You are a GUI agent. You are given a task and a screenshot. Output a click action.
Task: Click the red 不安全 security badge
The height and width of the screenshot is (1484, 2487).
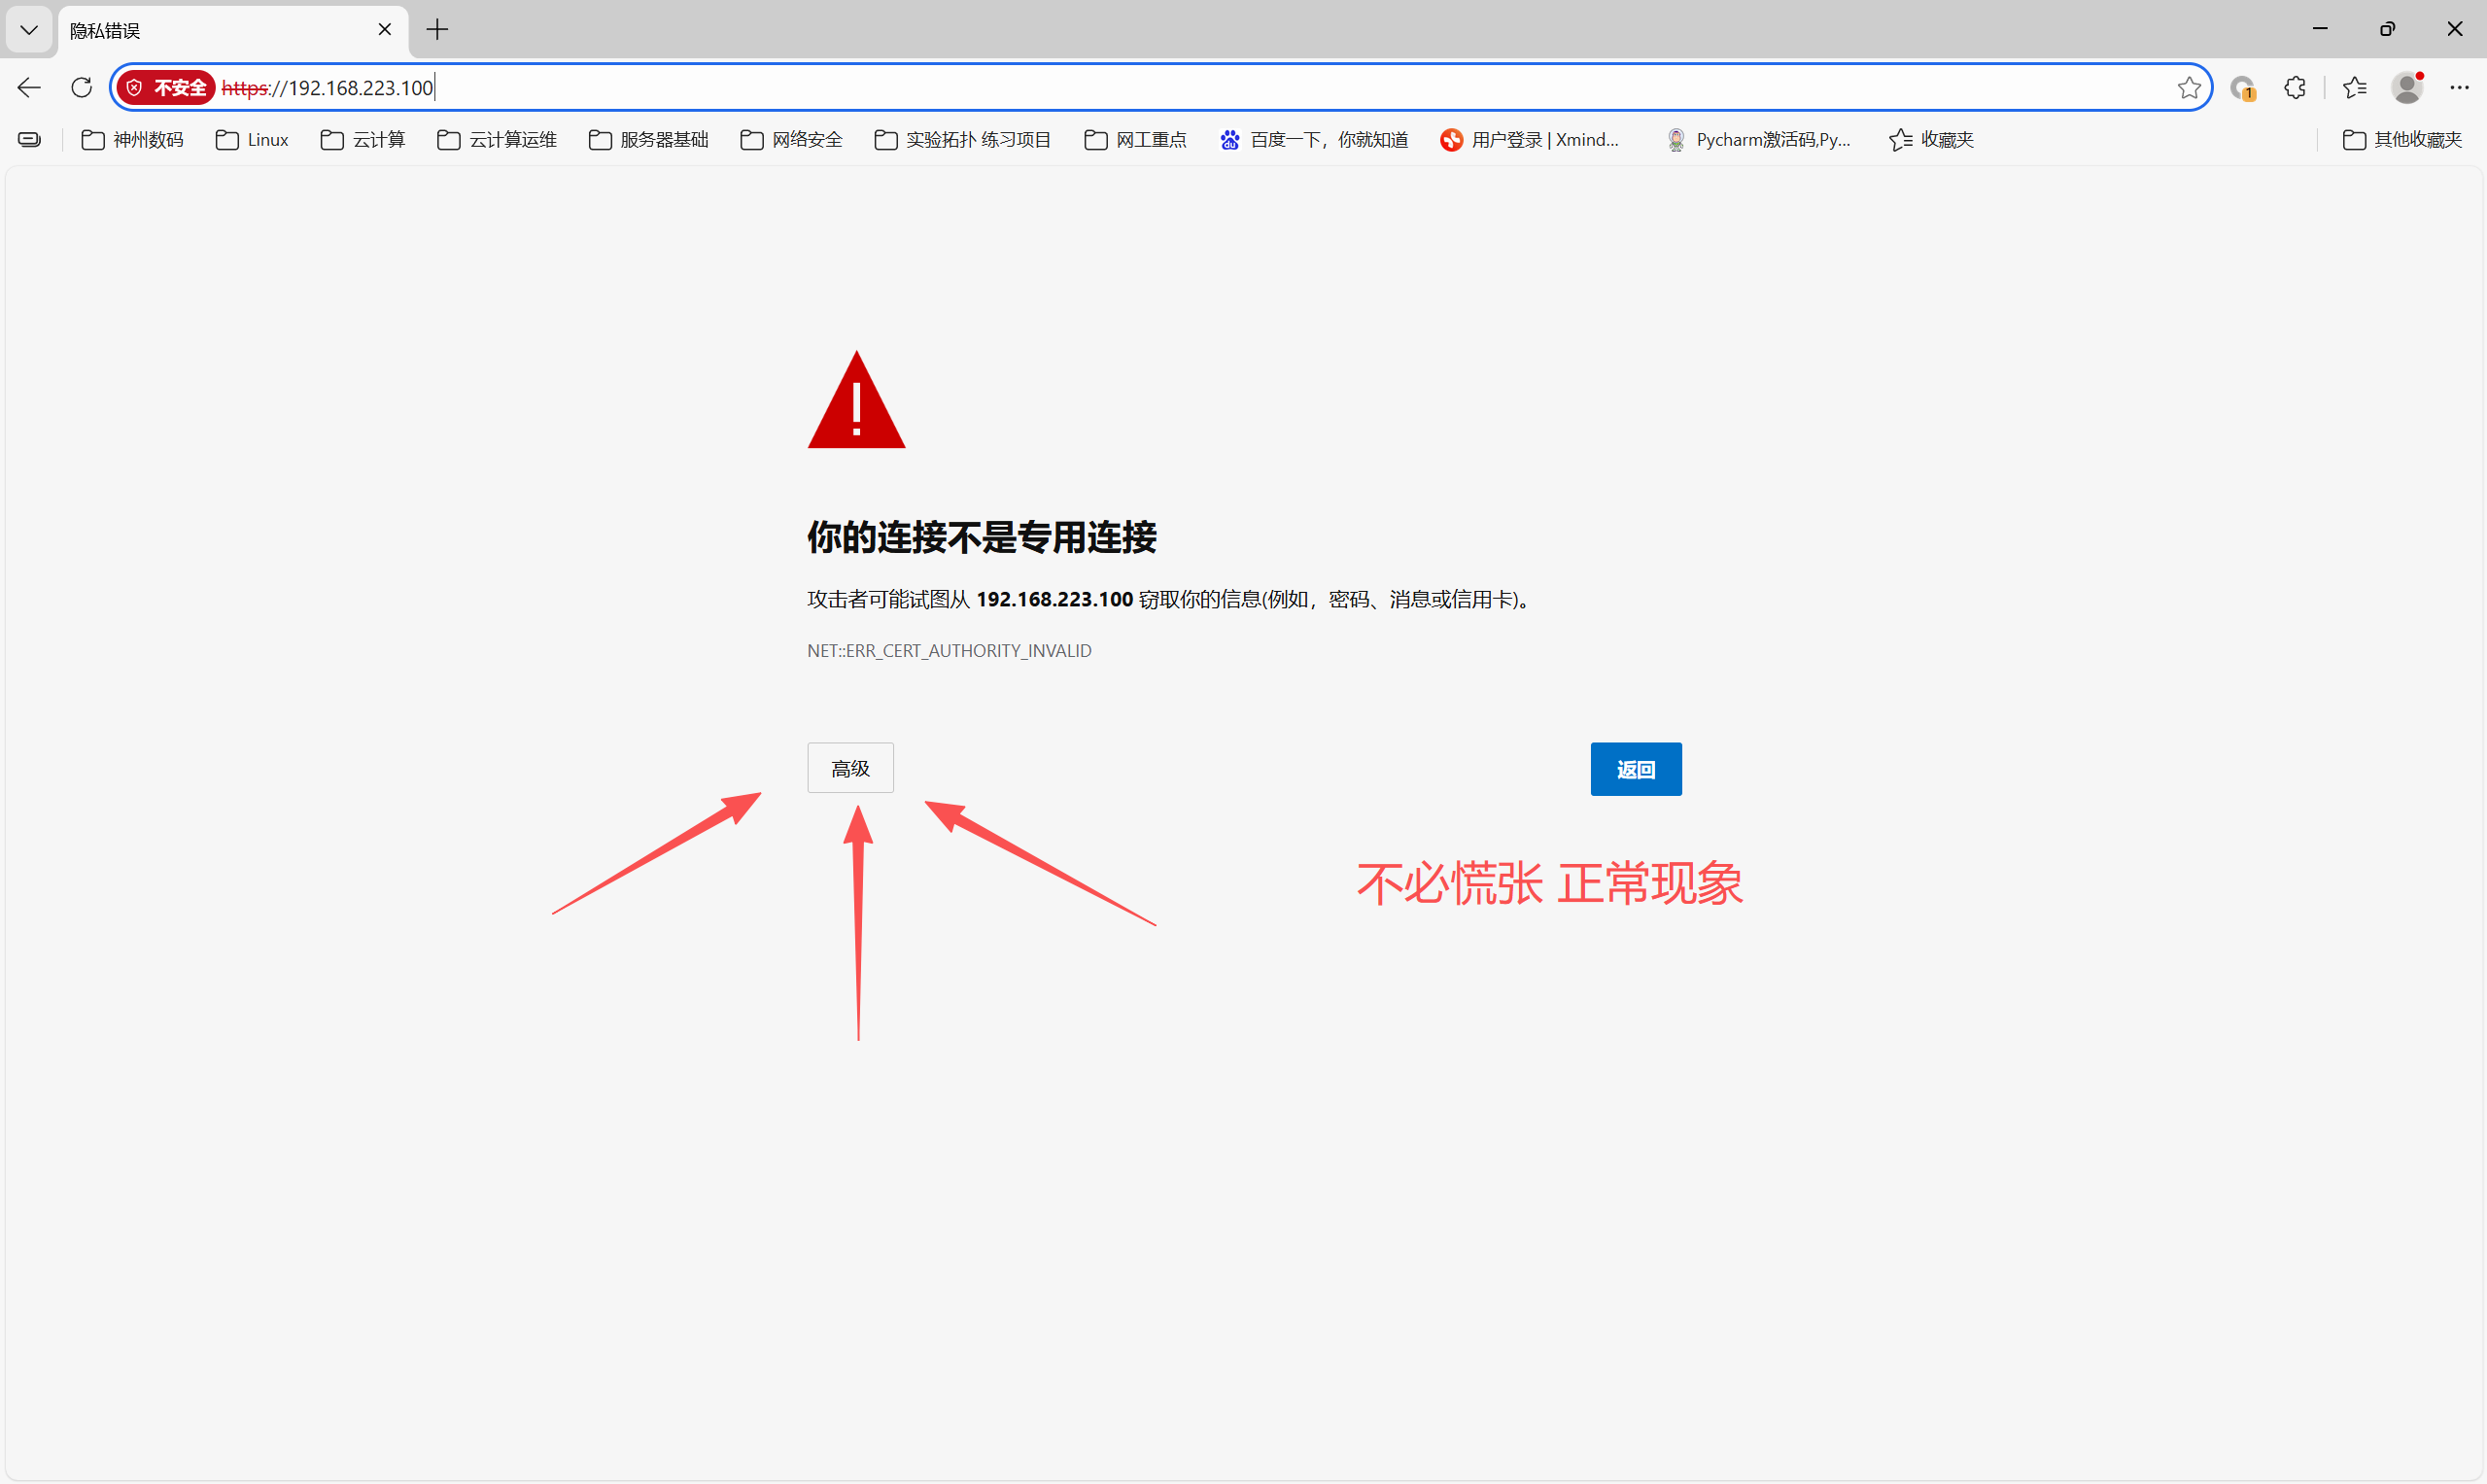point(166,88)
